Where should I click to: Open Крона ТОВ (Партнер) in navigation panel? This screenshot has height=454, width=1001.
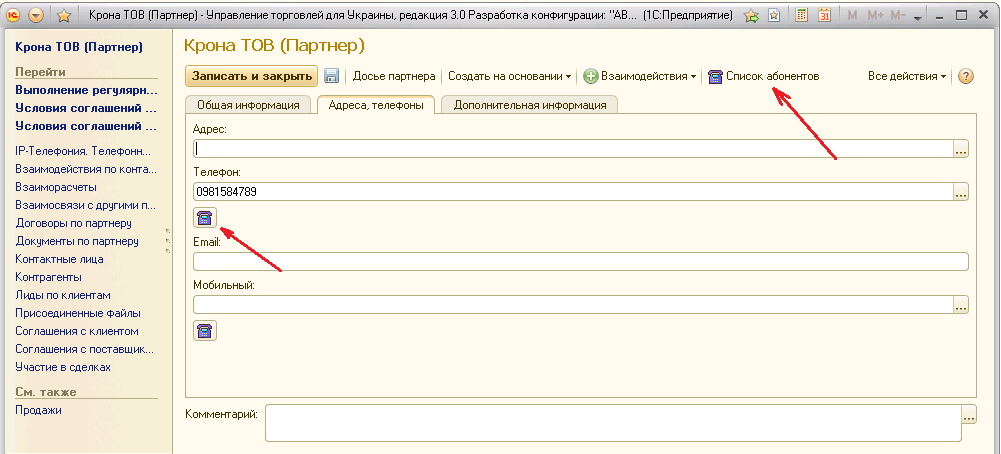pos(79,47)
